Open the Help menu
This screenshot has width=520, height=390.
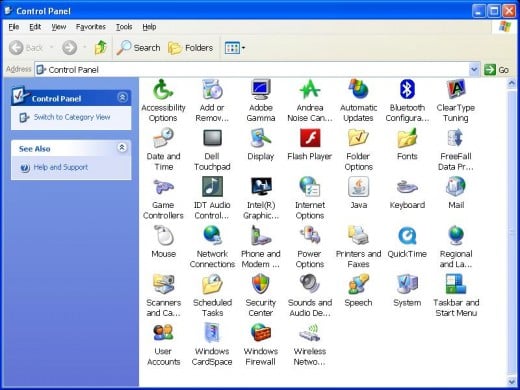click(x=149, y=27)
